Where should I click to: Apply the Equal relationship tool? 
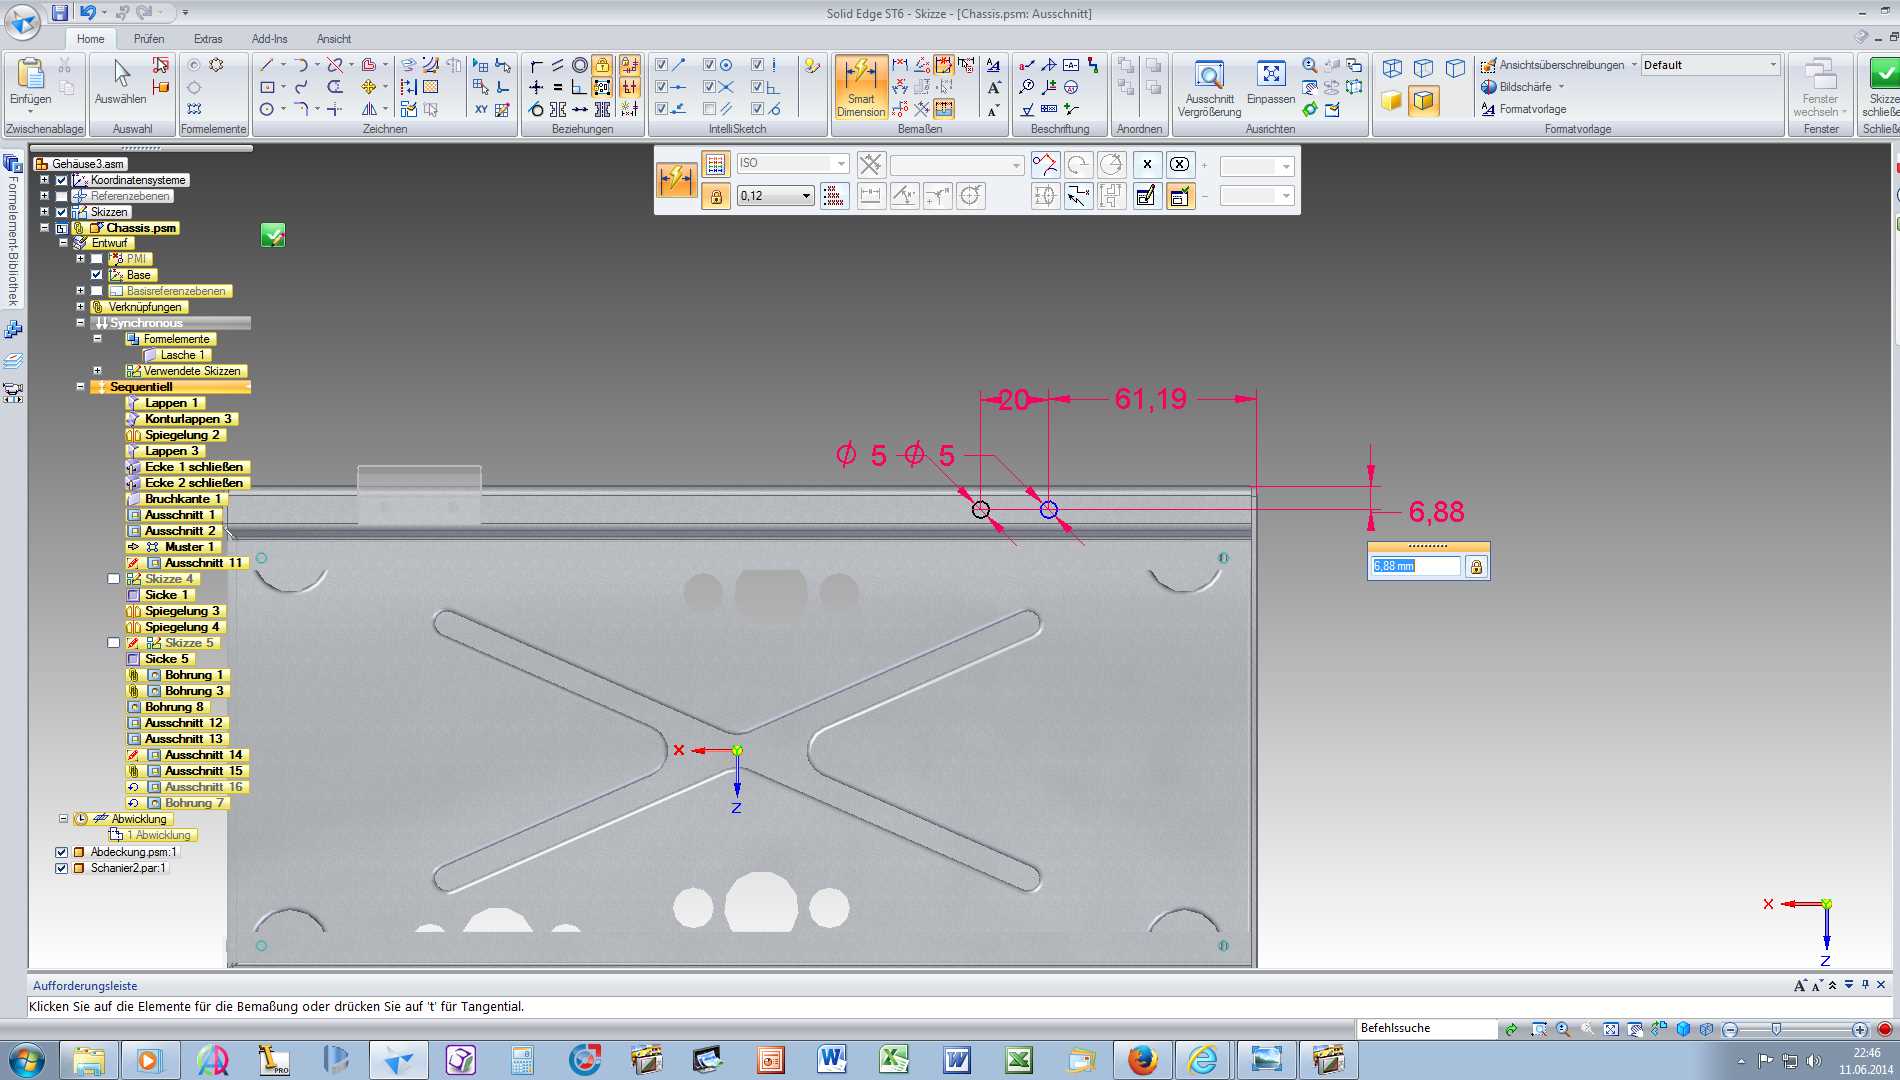coord(557,87)
